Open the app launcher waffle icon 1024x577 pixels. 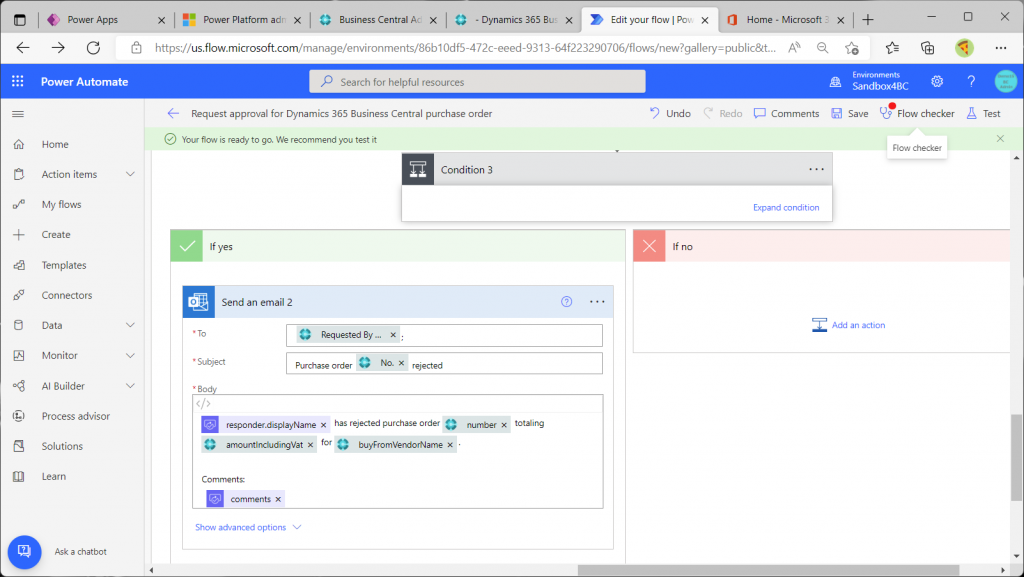[x=18, y=82]
